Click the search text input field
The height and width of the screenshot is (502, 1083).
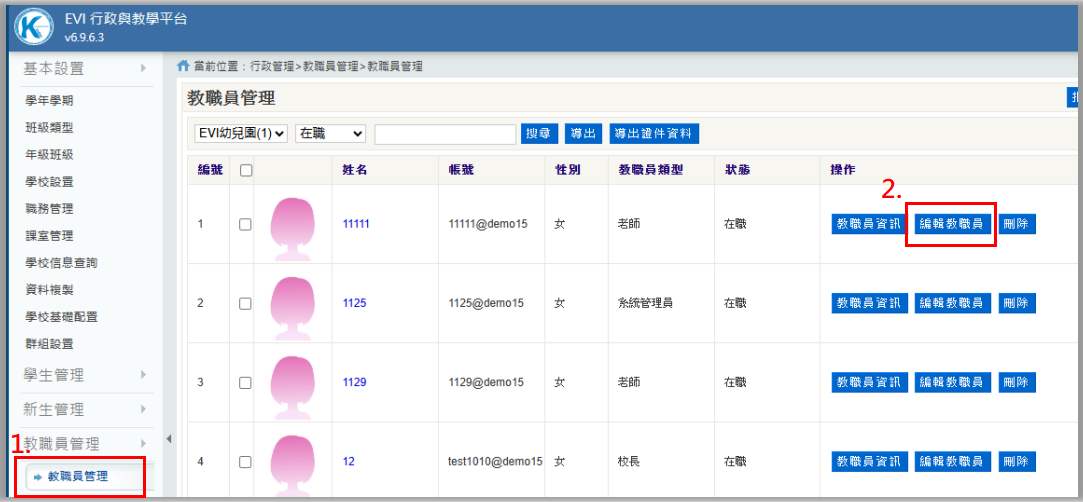445,134
